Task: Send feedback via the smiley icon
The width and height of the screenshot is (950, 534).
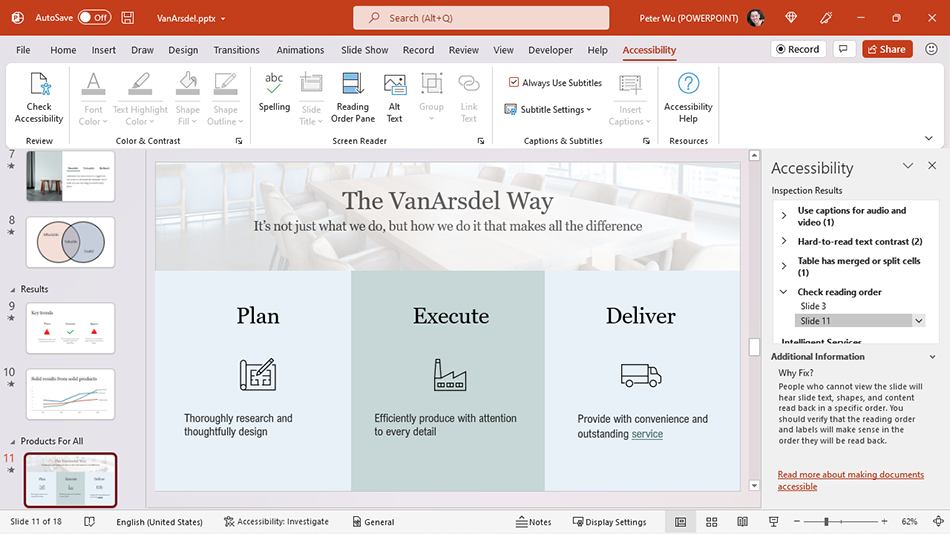Action: click(931, 49)
